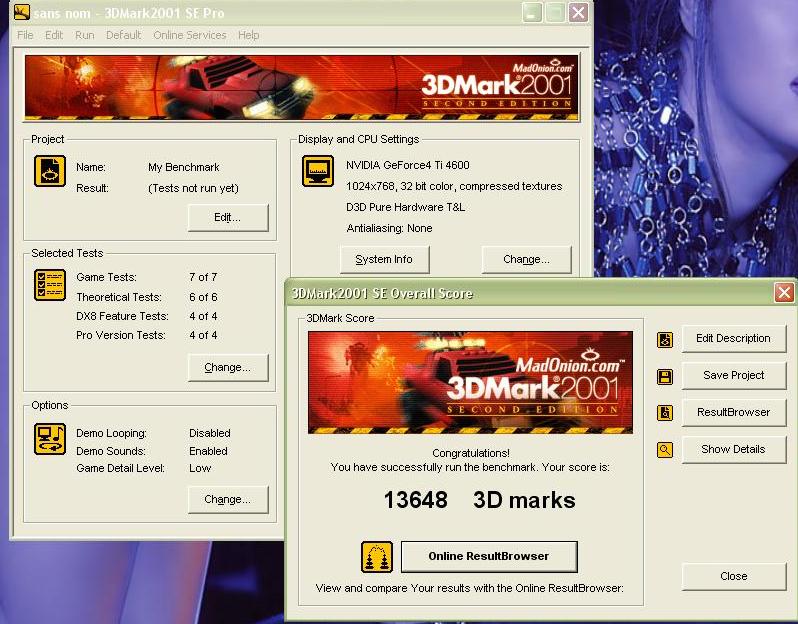Click the Edit Description button
798x624 pixels.
pyautogui.click(x=733, y=338)
